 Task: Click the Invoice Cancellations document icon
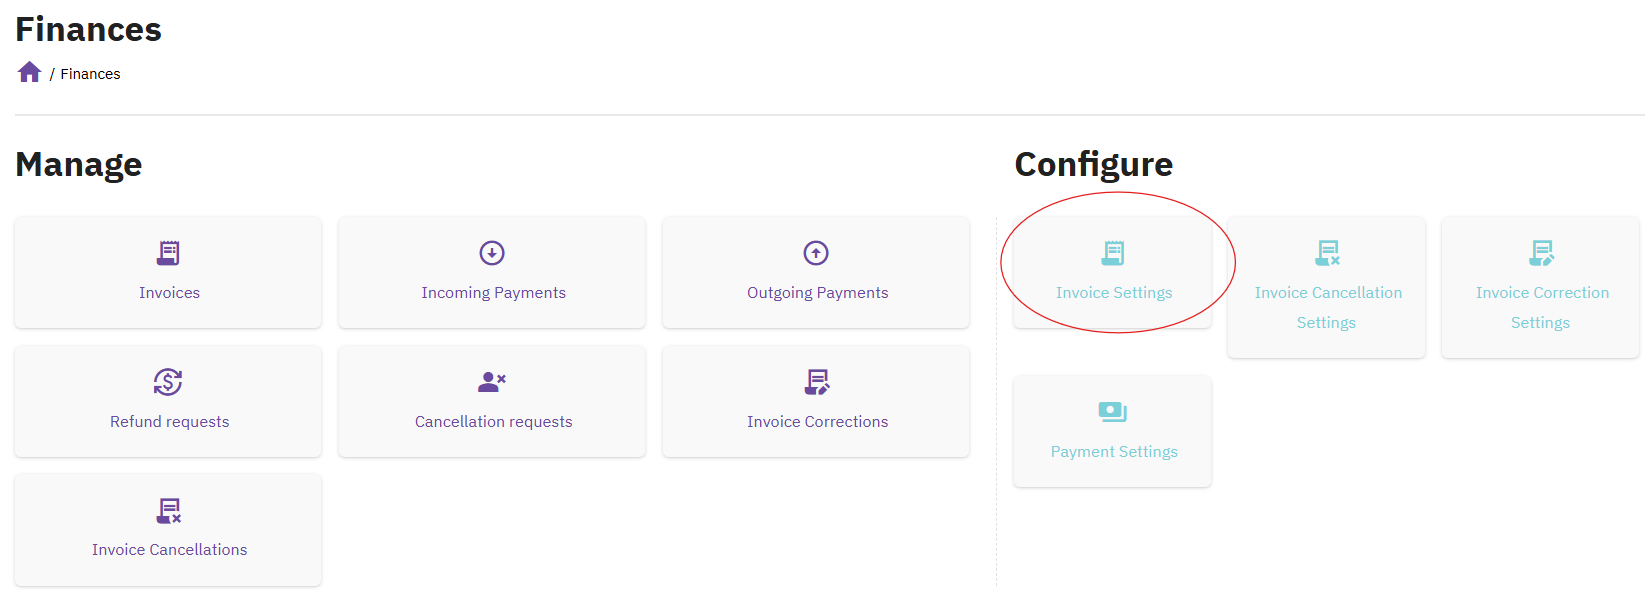169,511
